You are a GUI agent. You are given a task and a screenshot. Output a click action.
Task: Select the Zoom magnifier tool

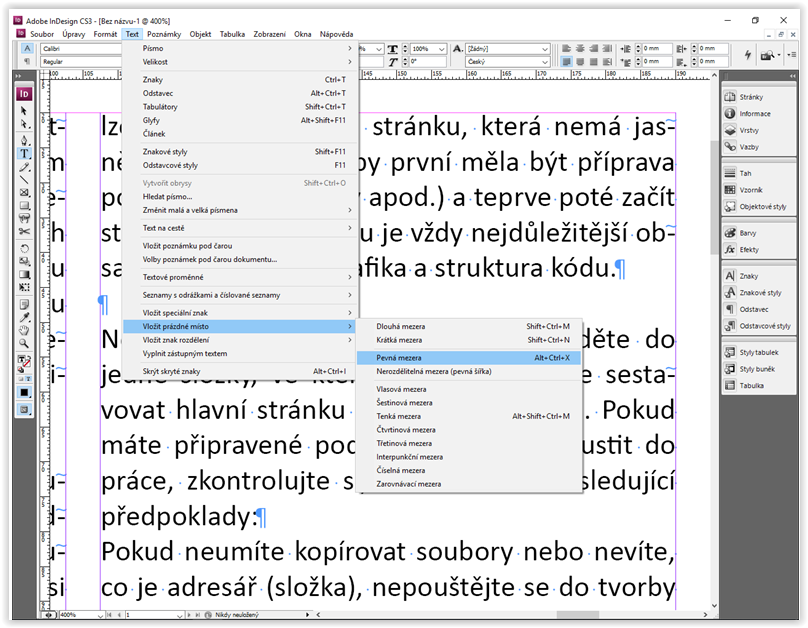coord(24,343)
